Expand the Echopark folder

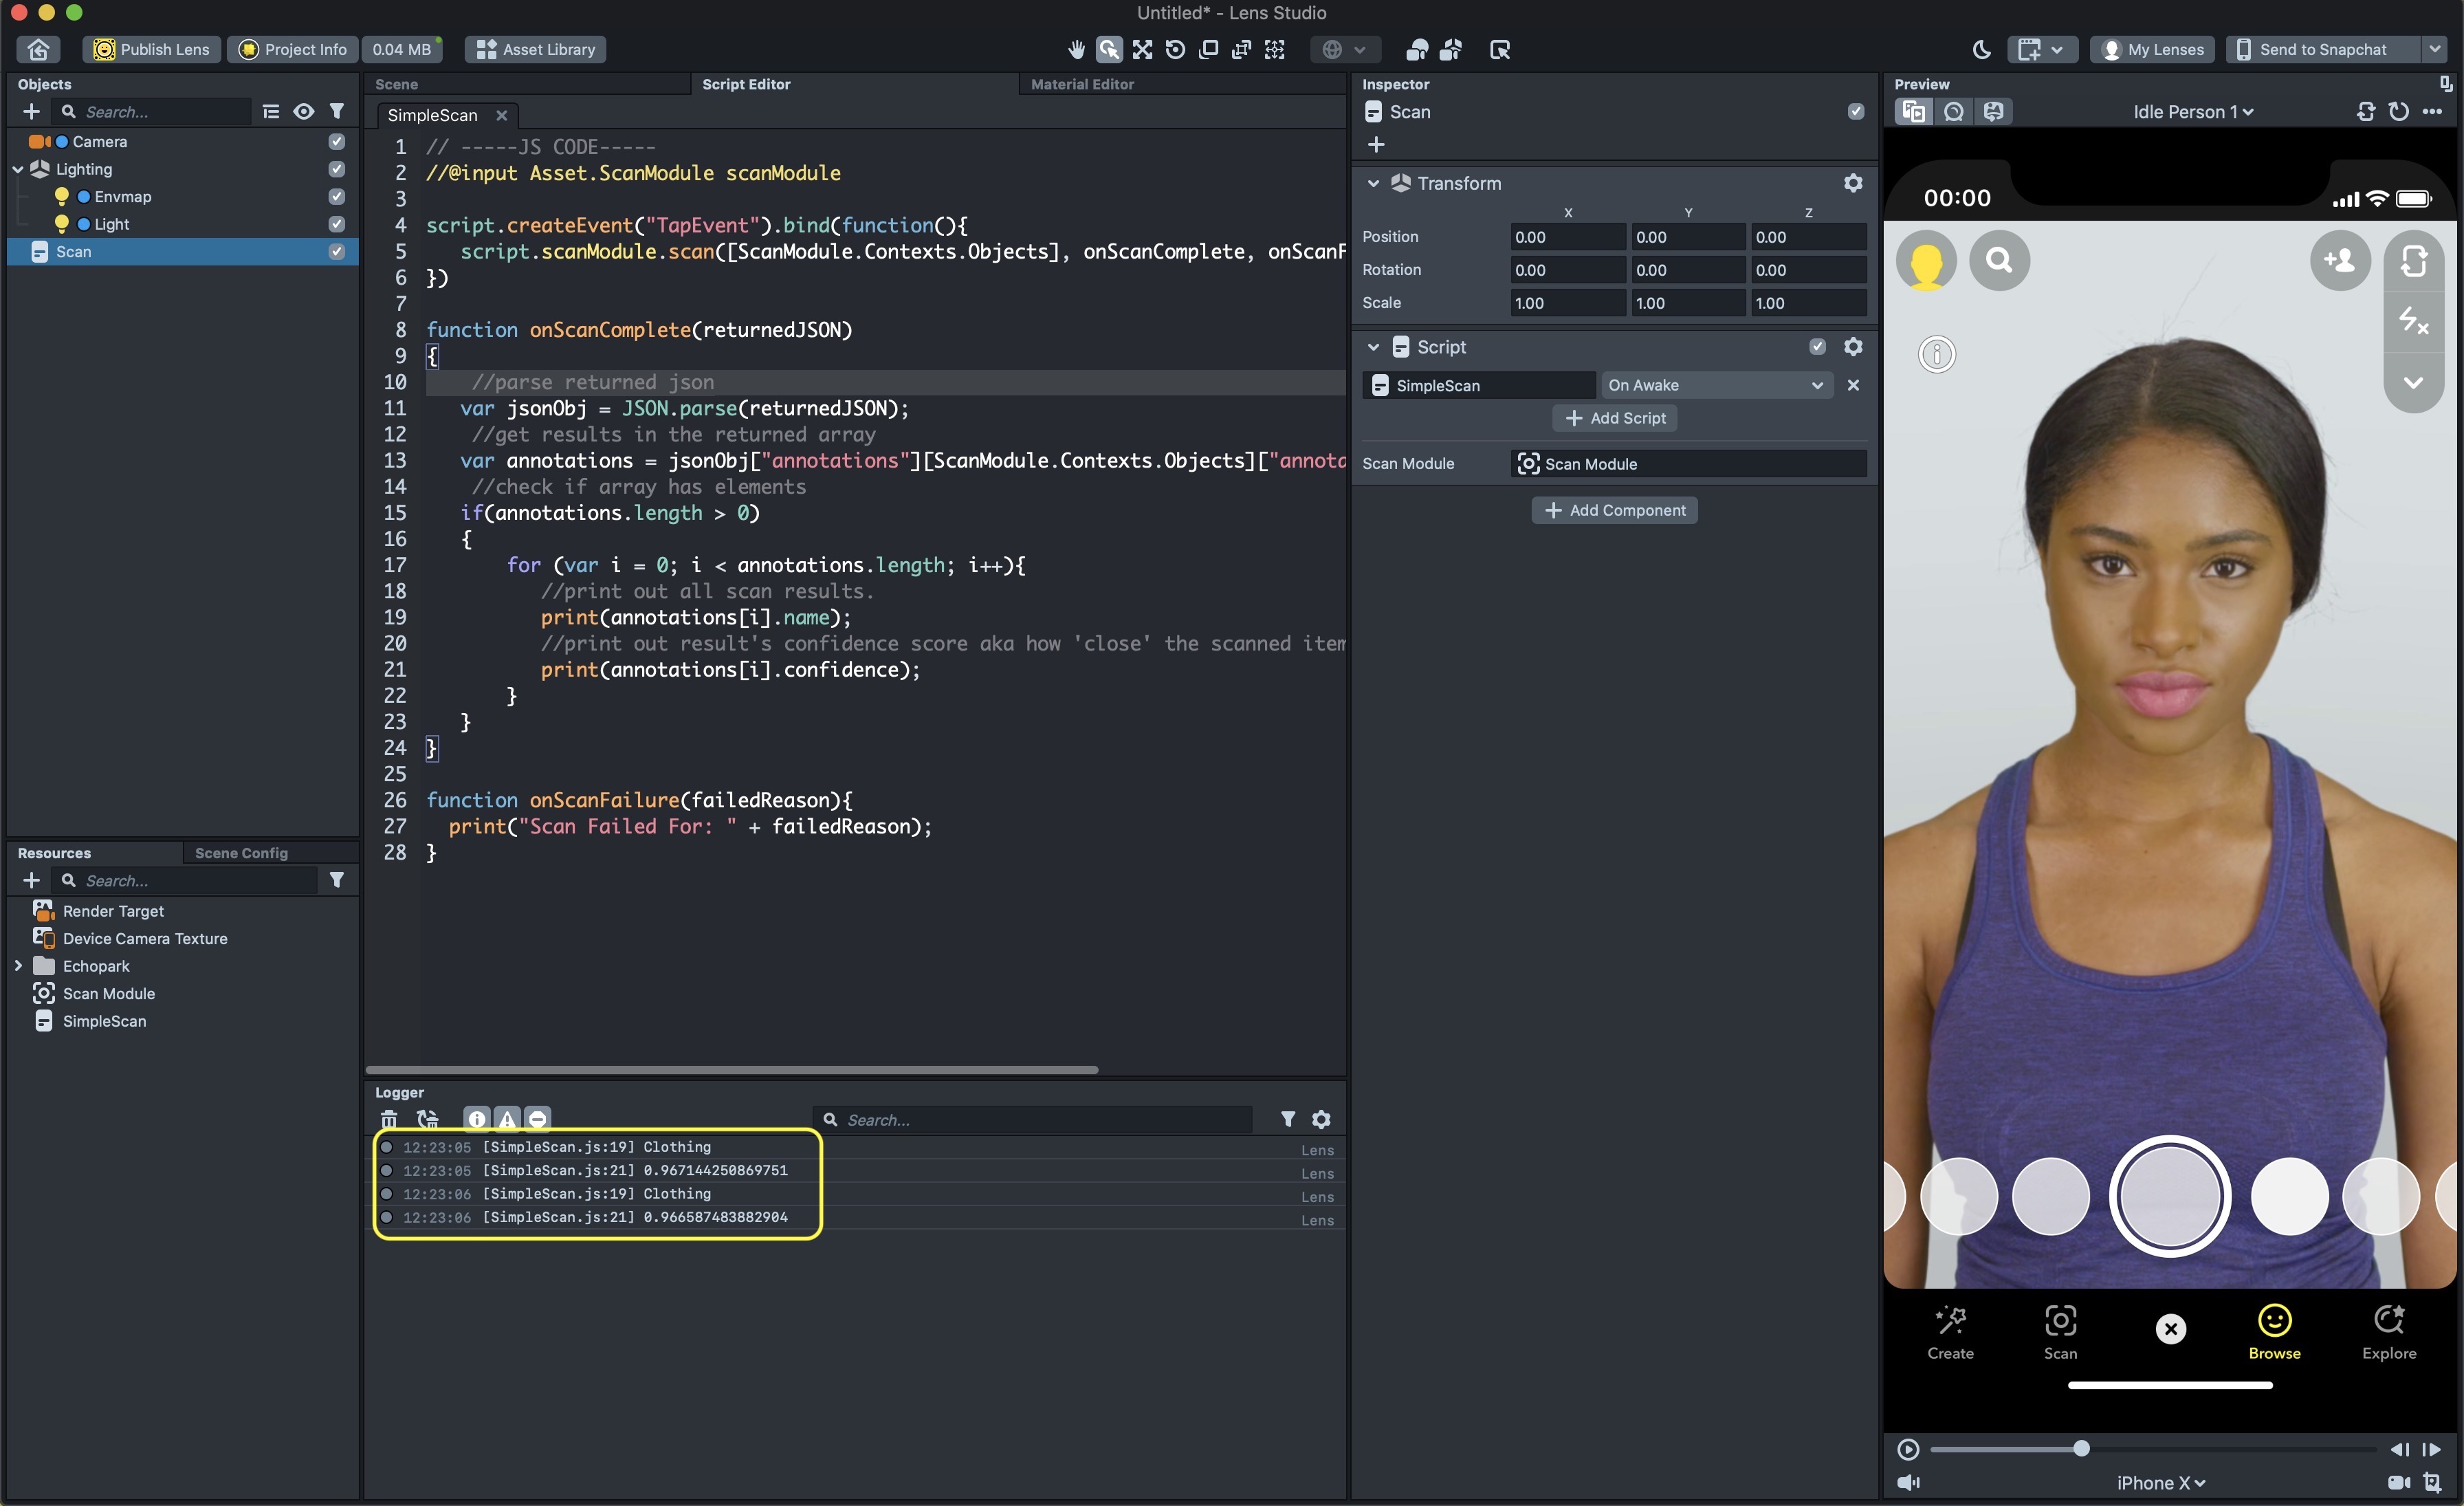(x=18, y=966)
